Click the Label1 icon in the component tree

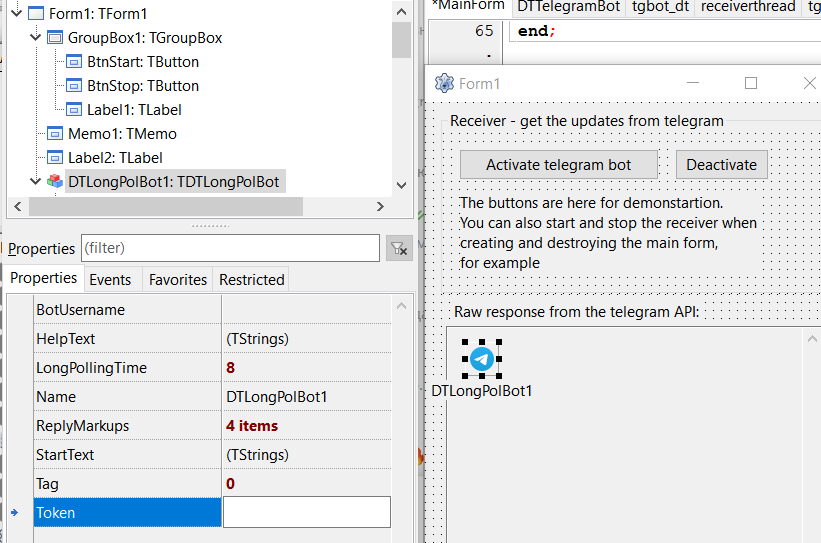coord(74,110)
